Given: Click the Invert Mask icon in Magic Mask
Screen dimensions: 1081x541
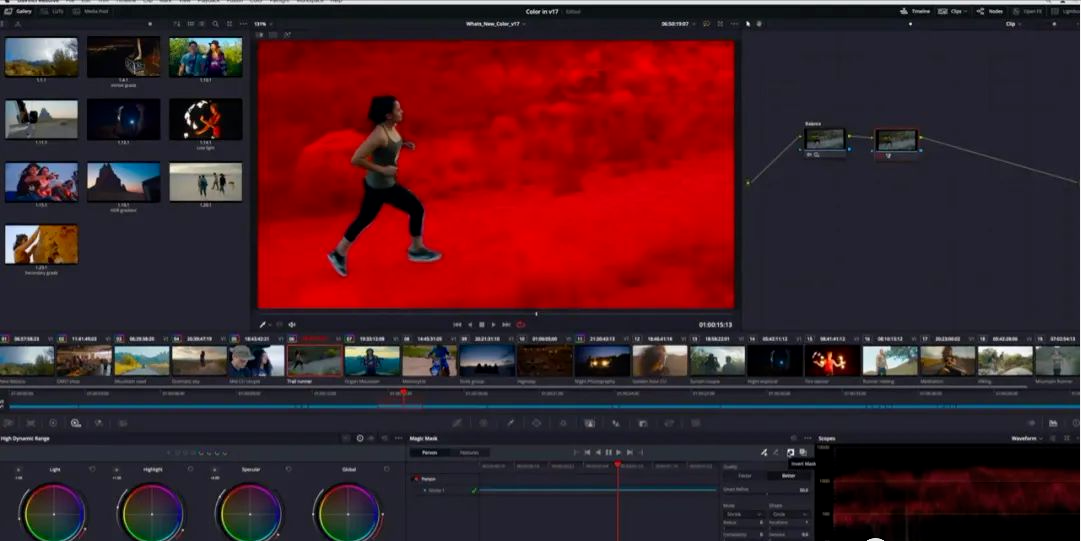Looking at the screenshot, I should 790,453.
